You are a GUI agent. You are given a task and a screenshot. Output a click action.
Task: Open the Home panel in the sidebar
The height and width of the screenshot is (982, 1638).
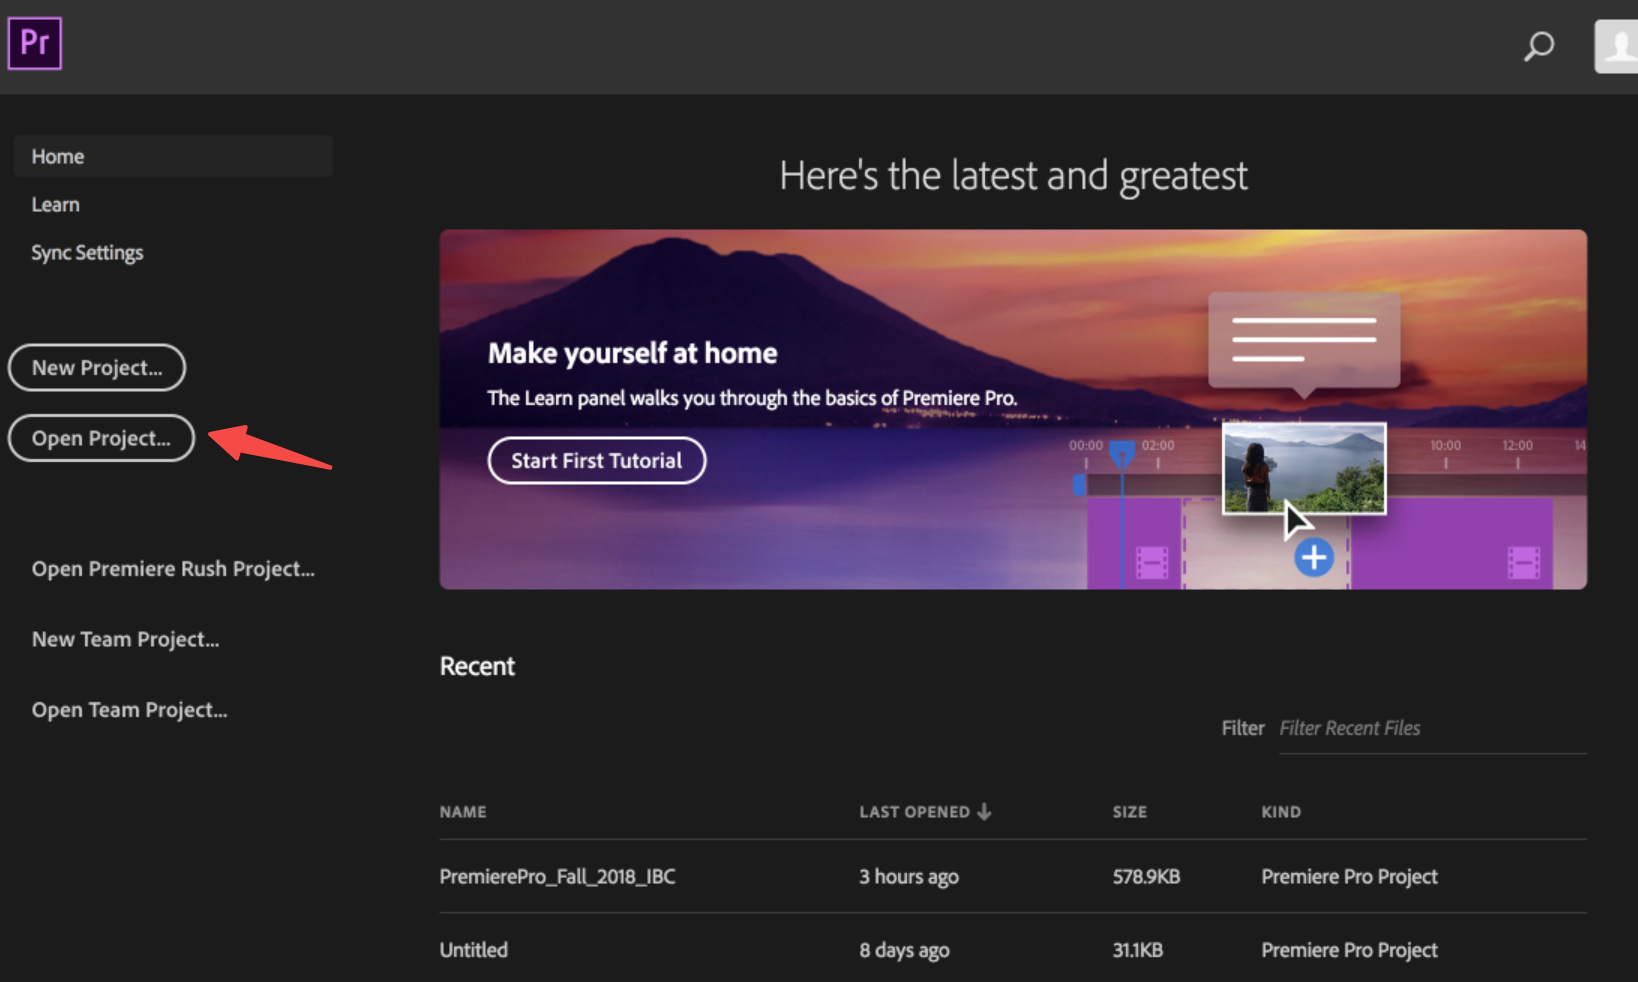point(57,156)
